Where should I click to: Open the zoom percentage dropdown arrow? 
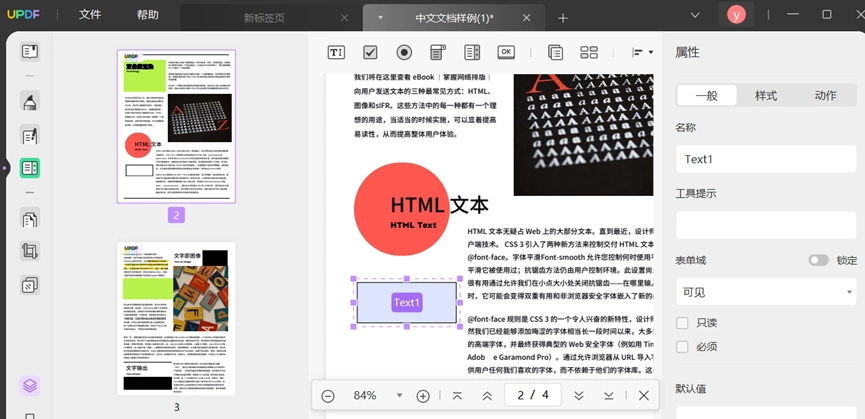[399, 396]
